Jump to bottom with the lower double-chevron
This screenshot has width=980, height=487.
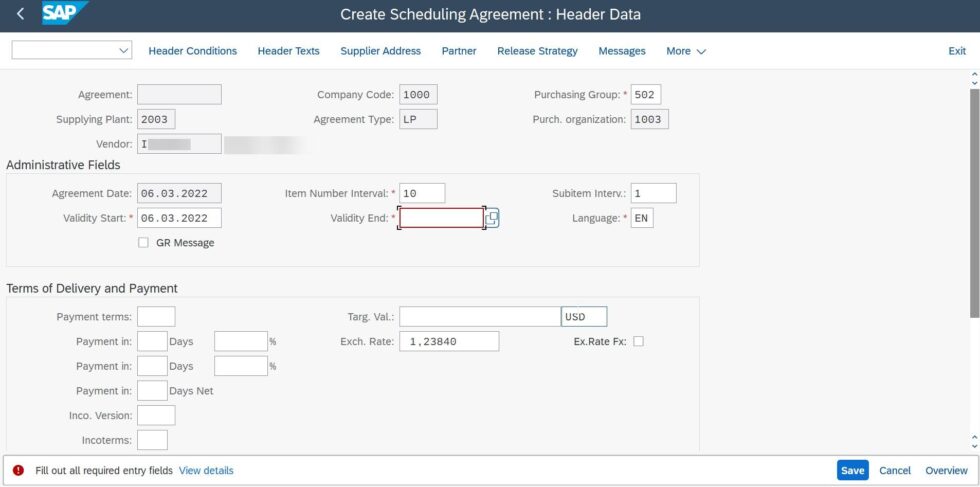pos(973,440)
